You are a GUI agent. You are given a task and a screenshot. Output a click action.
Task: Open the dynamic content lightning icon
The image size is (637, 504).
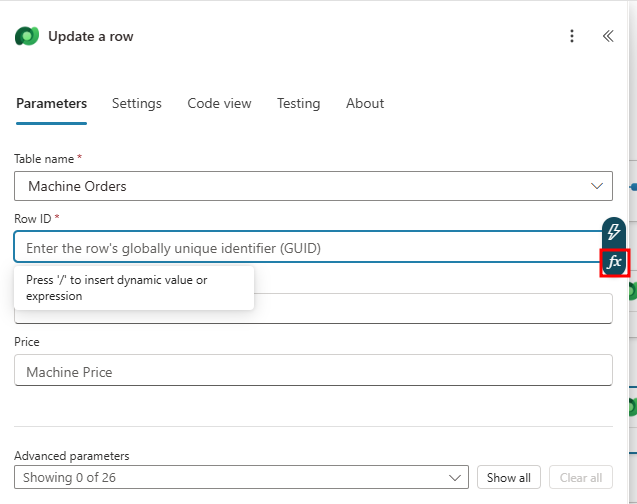(x=614, y=232)
